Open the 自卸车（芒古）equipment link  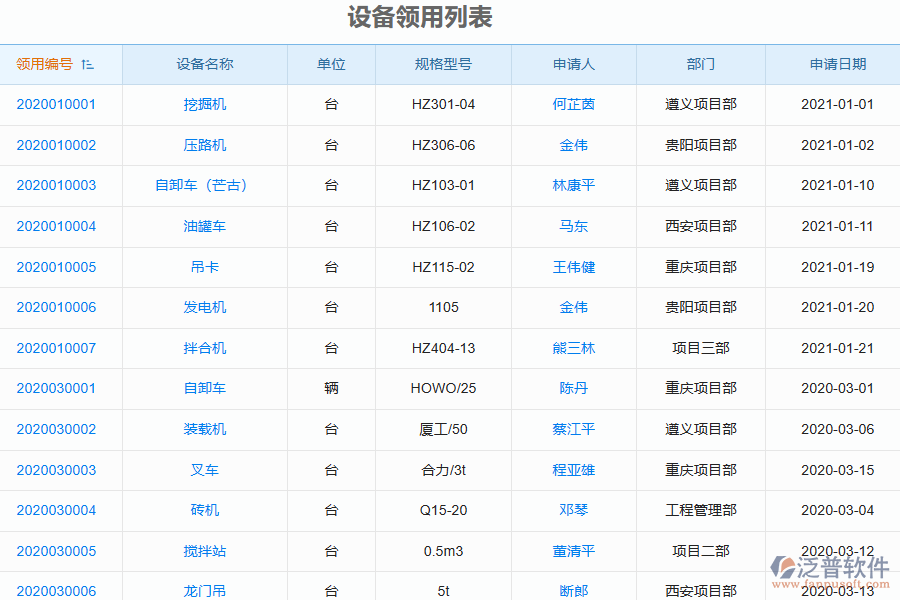[203, 185]
